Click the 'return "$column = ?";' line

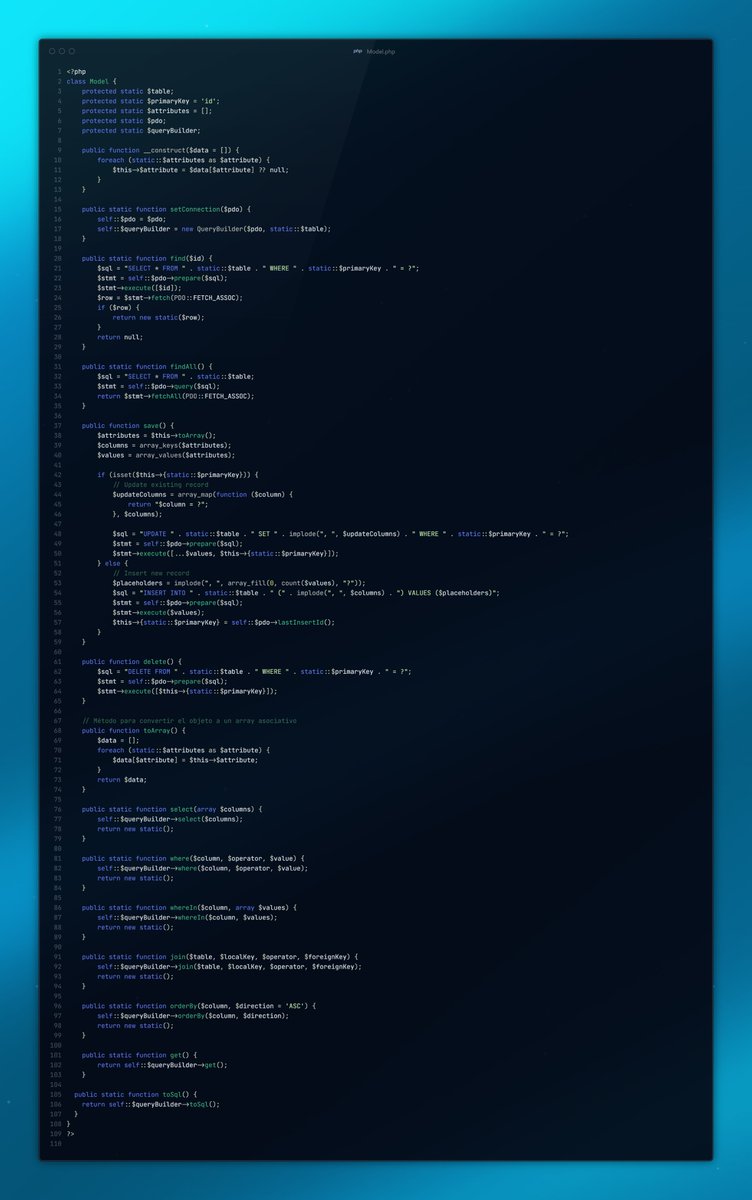(x=168, y=504)
